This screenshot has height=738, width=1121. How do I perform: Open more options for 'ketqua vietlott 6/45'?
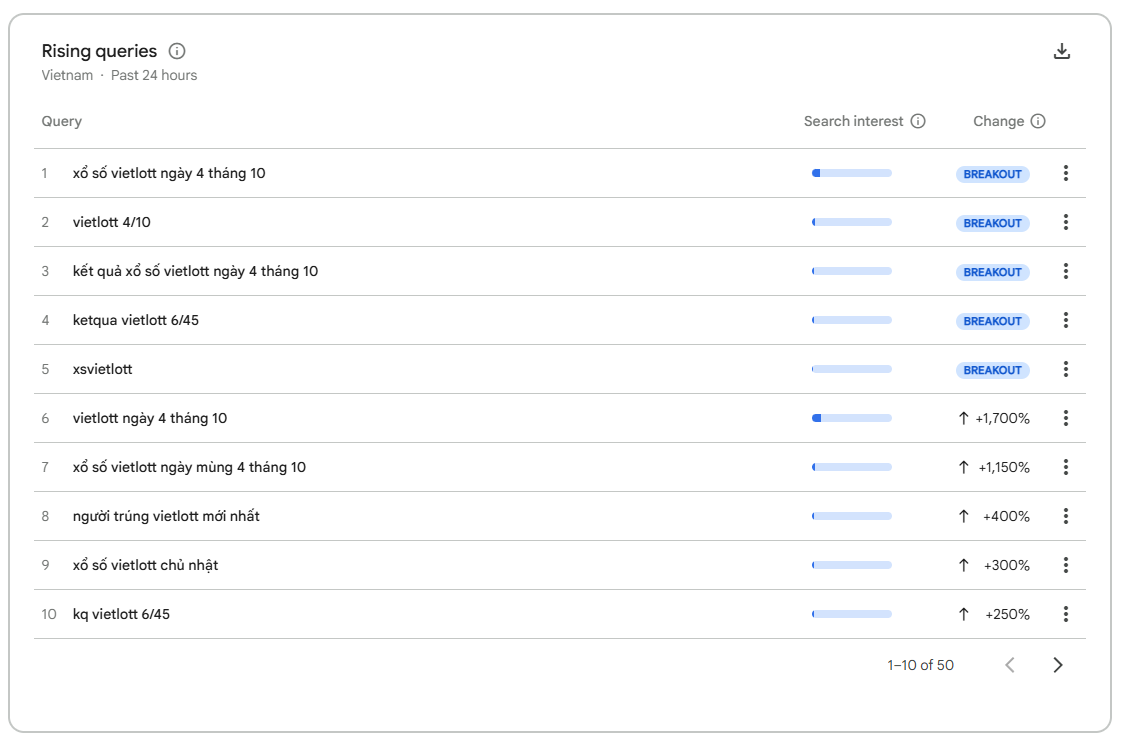1065,320
